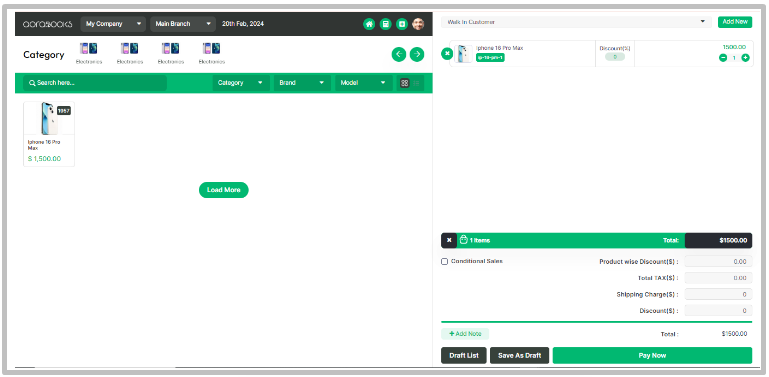The image size is (769, 377).
Task: Switch to list view layout
Action: click(x=416, y=83)
